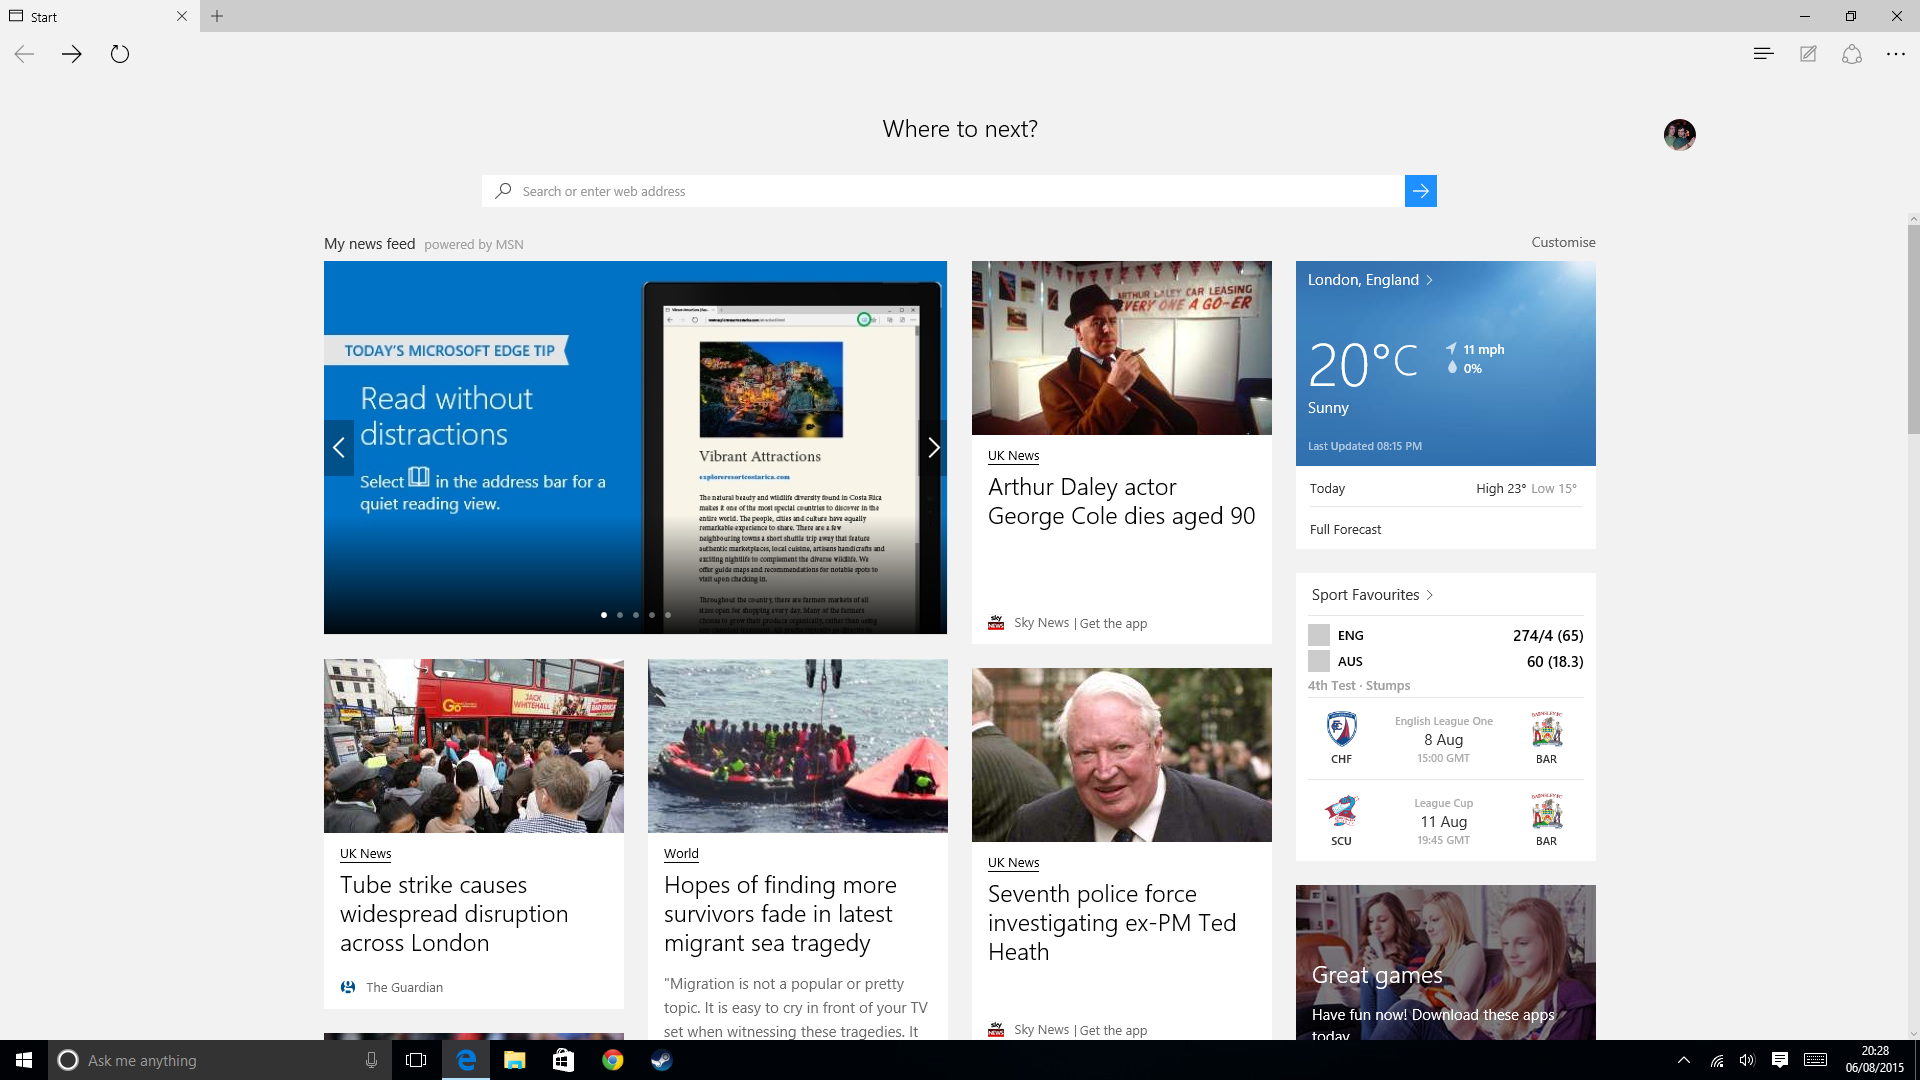This screenshot has height=1080, width=1920.
Task: Click the search address input field
Action: pyautogui.click(x=943, y=191)
